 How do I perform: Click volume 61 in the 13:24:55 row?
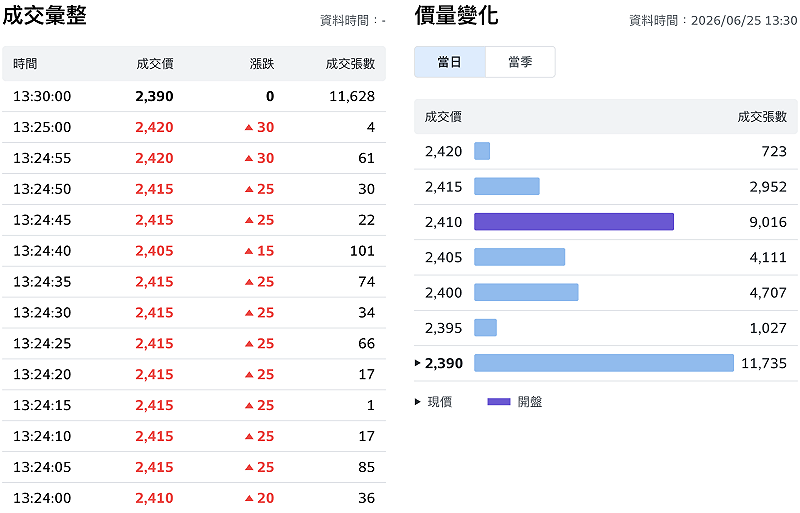pos(366,158)
